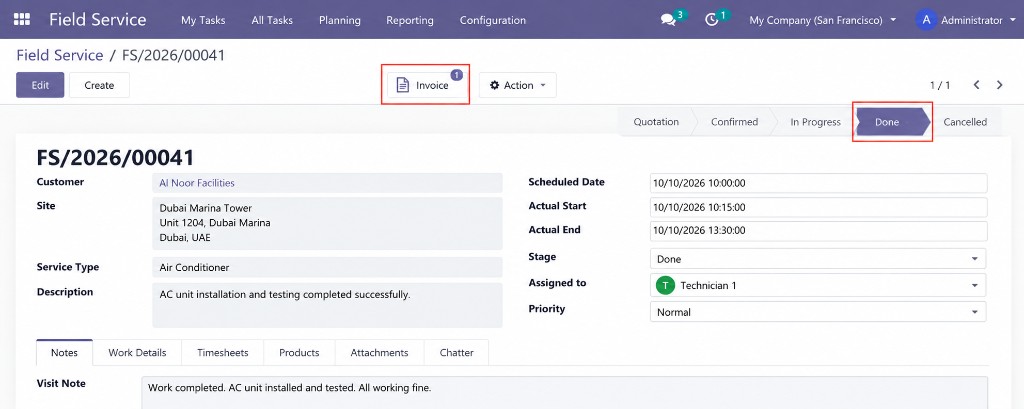Viewport: 1024px width, 409px height.
Task: Expand the company selector My Company
Action: point(822,20)
